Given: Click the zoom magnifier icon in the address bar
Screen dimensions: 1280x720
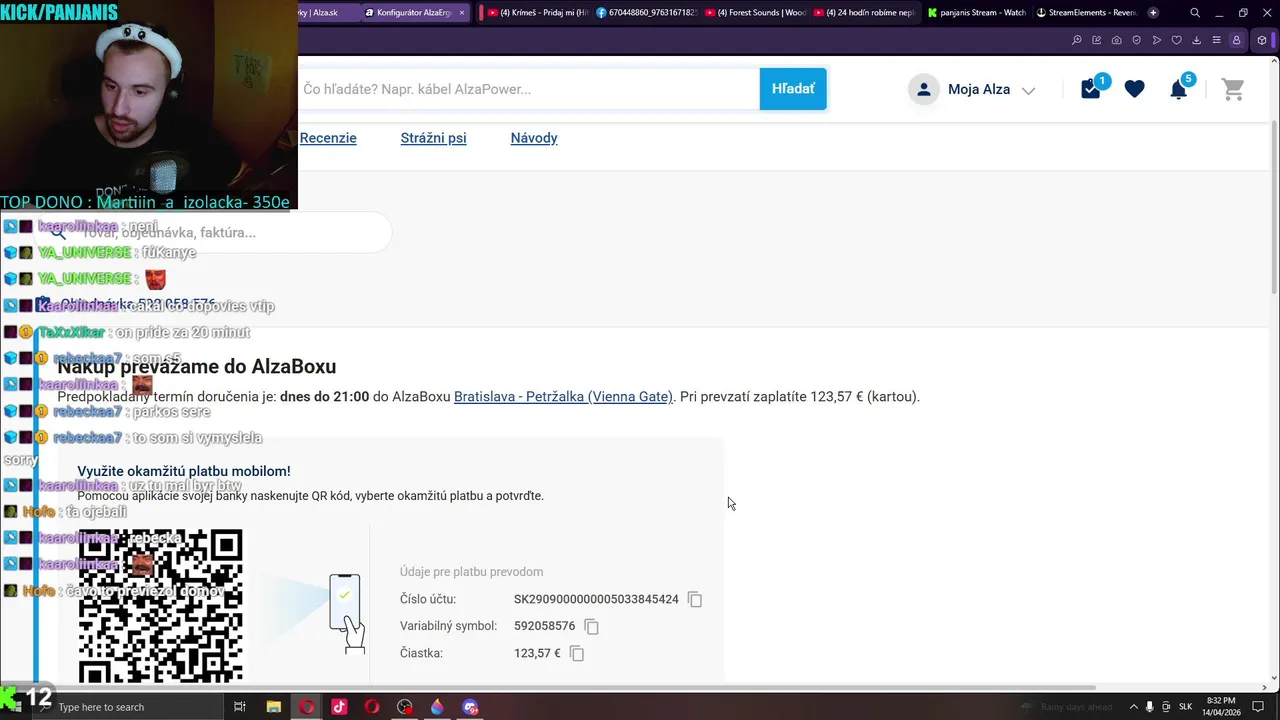Looking at the screenshot, I should tap(1077, 40).
